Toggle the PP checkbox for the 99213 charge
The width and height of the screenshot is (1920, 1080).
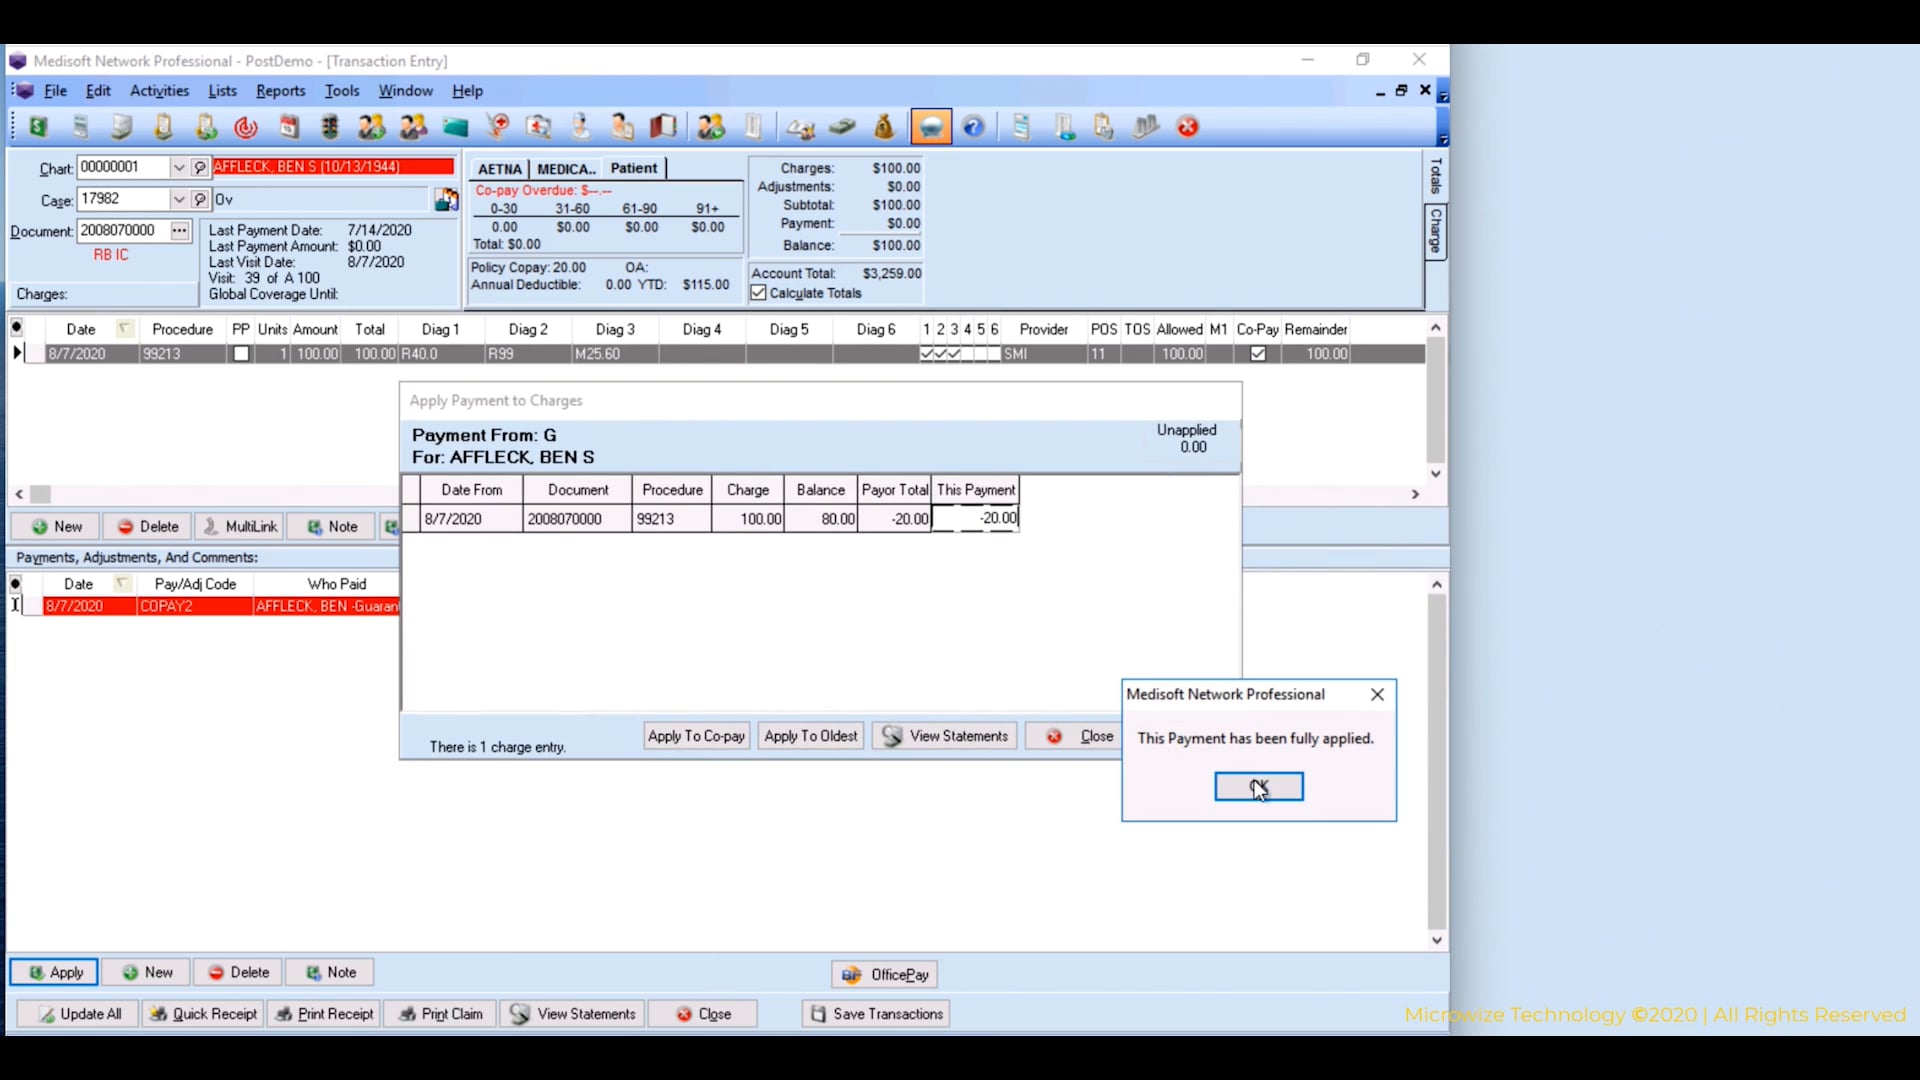pos(240,353)
